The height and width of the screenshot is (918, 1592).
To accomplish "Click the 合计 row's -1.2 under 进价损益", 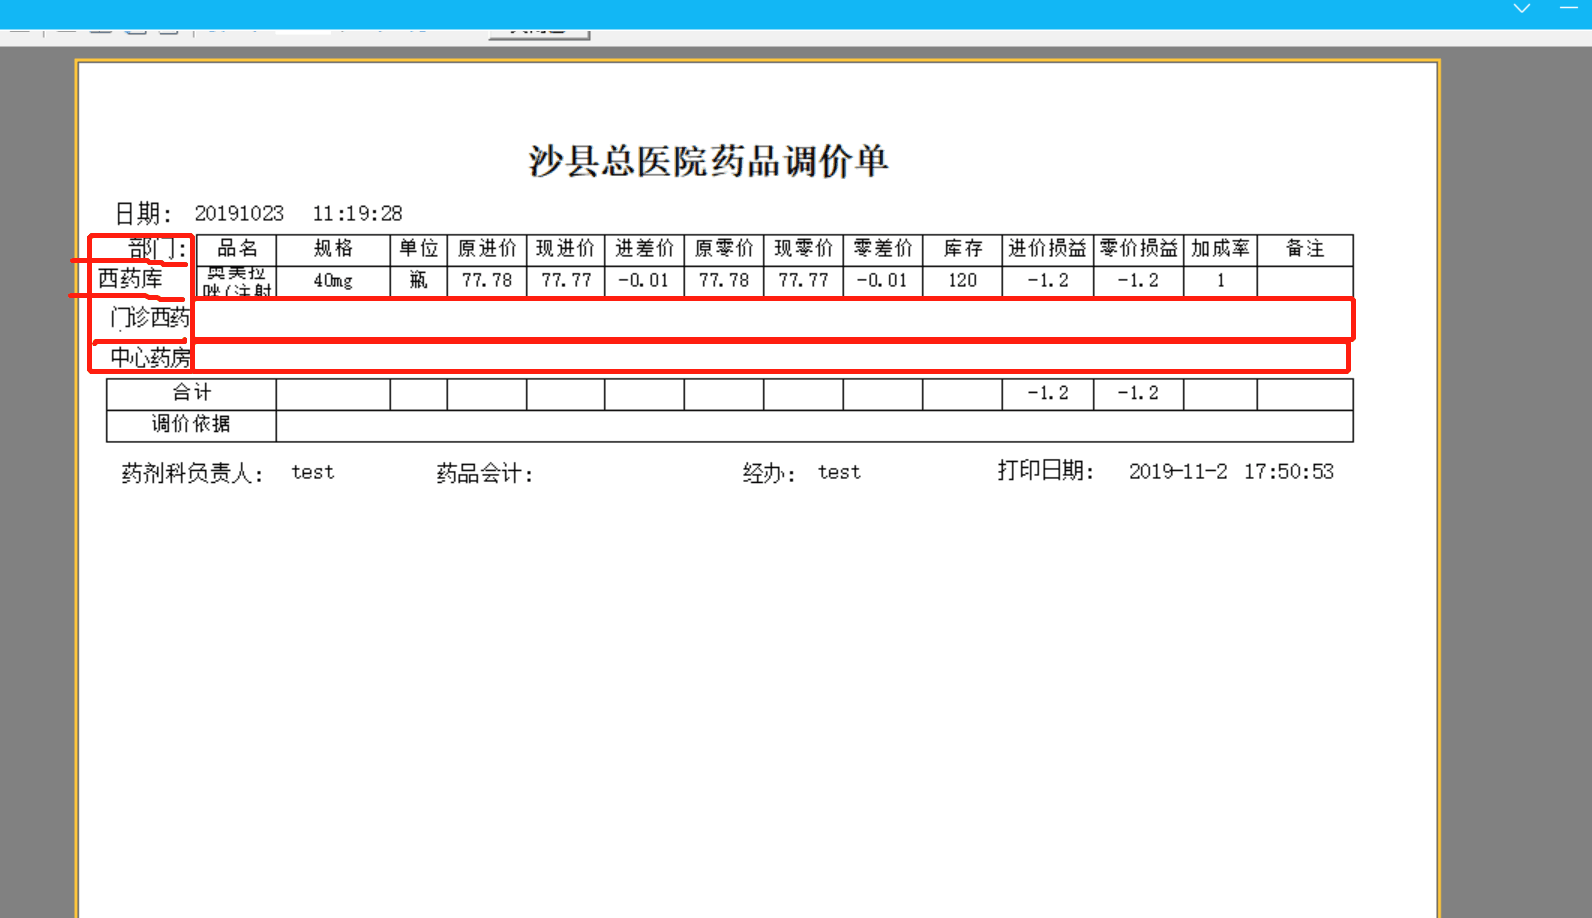I will 1048,393.
